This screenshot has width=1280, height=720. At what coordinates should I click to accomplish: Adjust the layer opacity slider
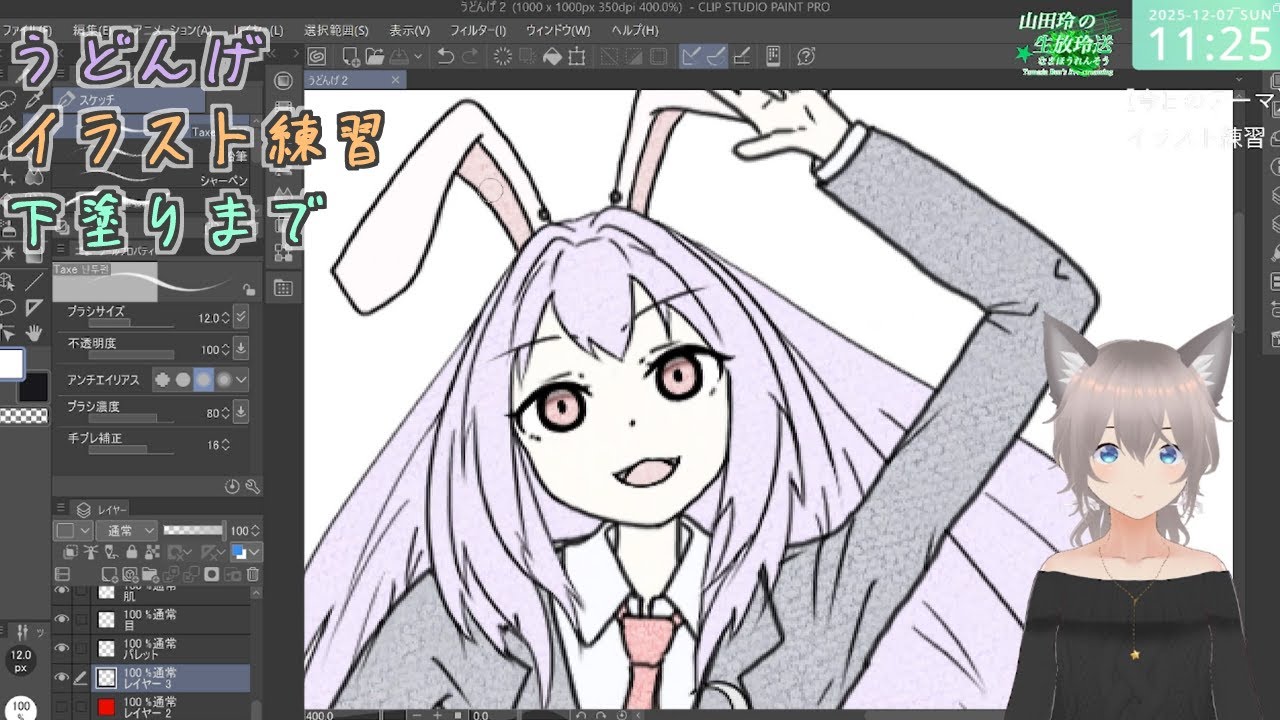pyautogui.click(x=193, y=530)
